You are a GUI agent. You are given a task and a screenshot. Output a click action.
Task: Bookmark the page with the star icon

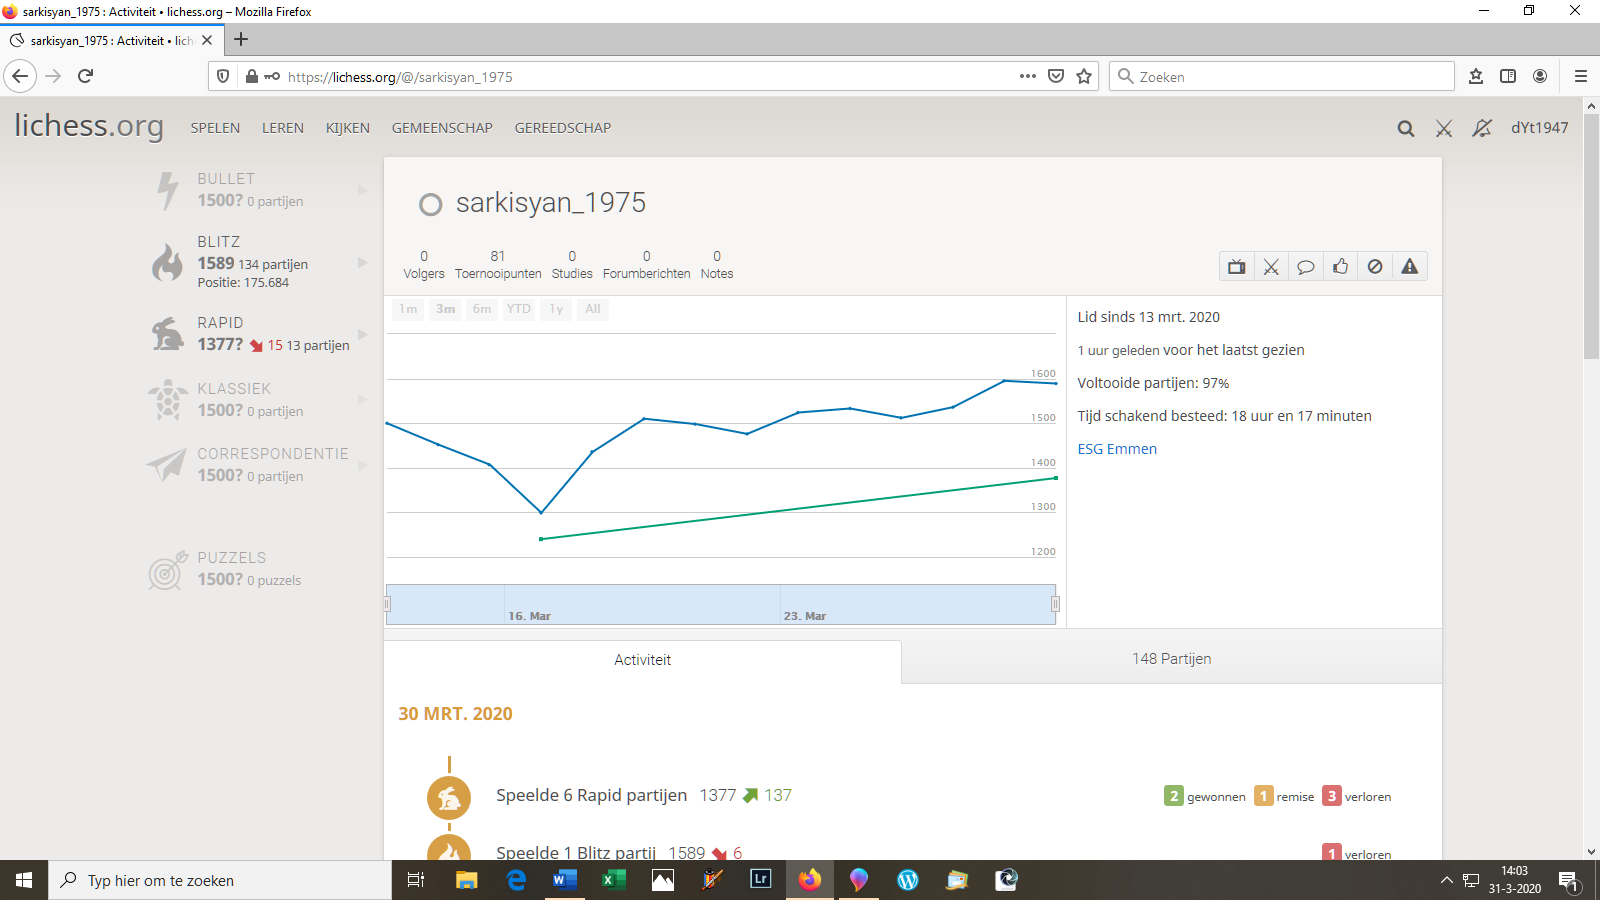point(1084,77)
